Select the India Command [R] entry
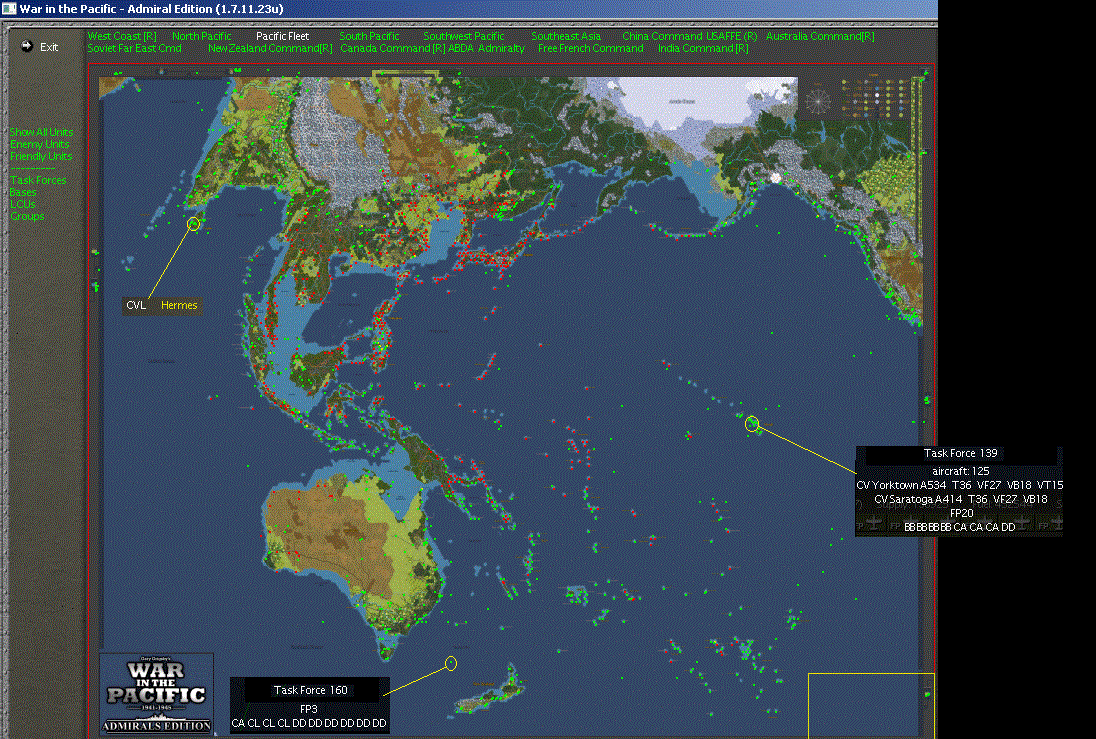The image size is (1096, 739). pos(702,48)
